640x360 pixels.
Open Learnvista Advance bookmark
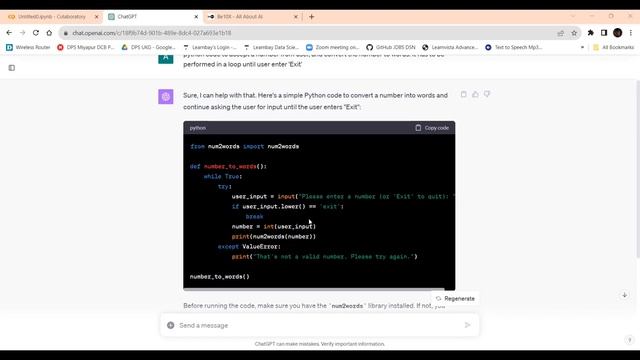[x=450, y=47]
